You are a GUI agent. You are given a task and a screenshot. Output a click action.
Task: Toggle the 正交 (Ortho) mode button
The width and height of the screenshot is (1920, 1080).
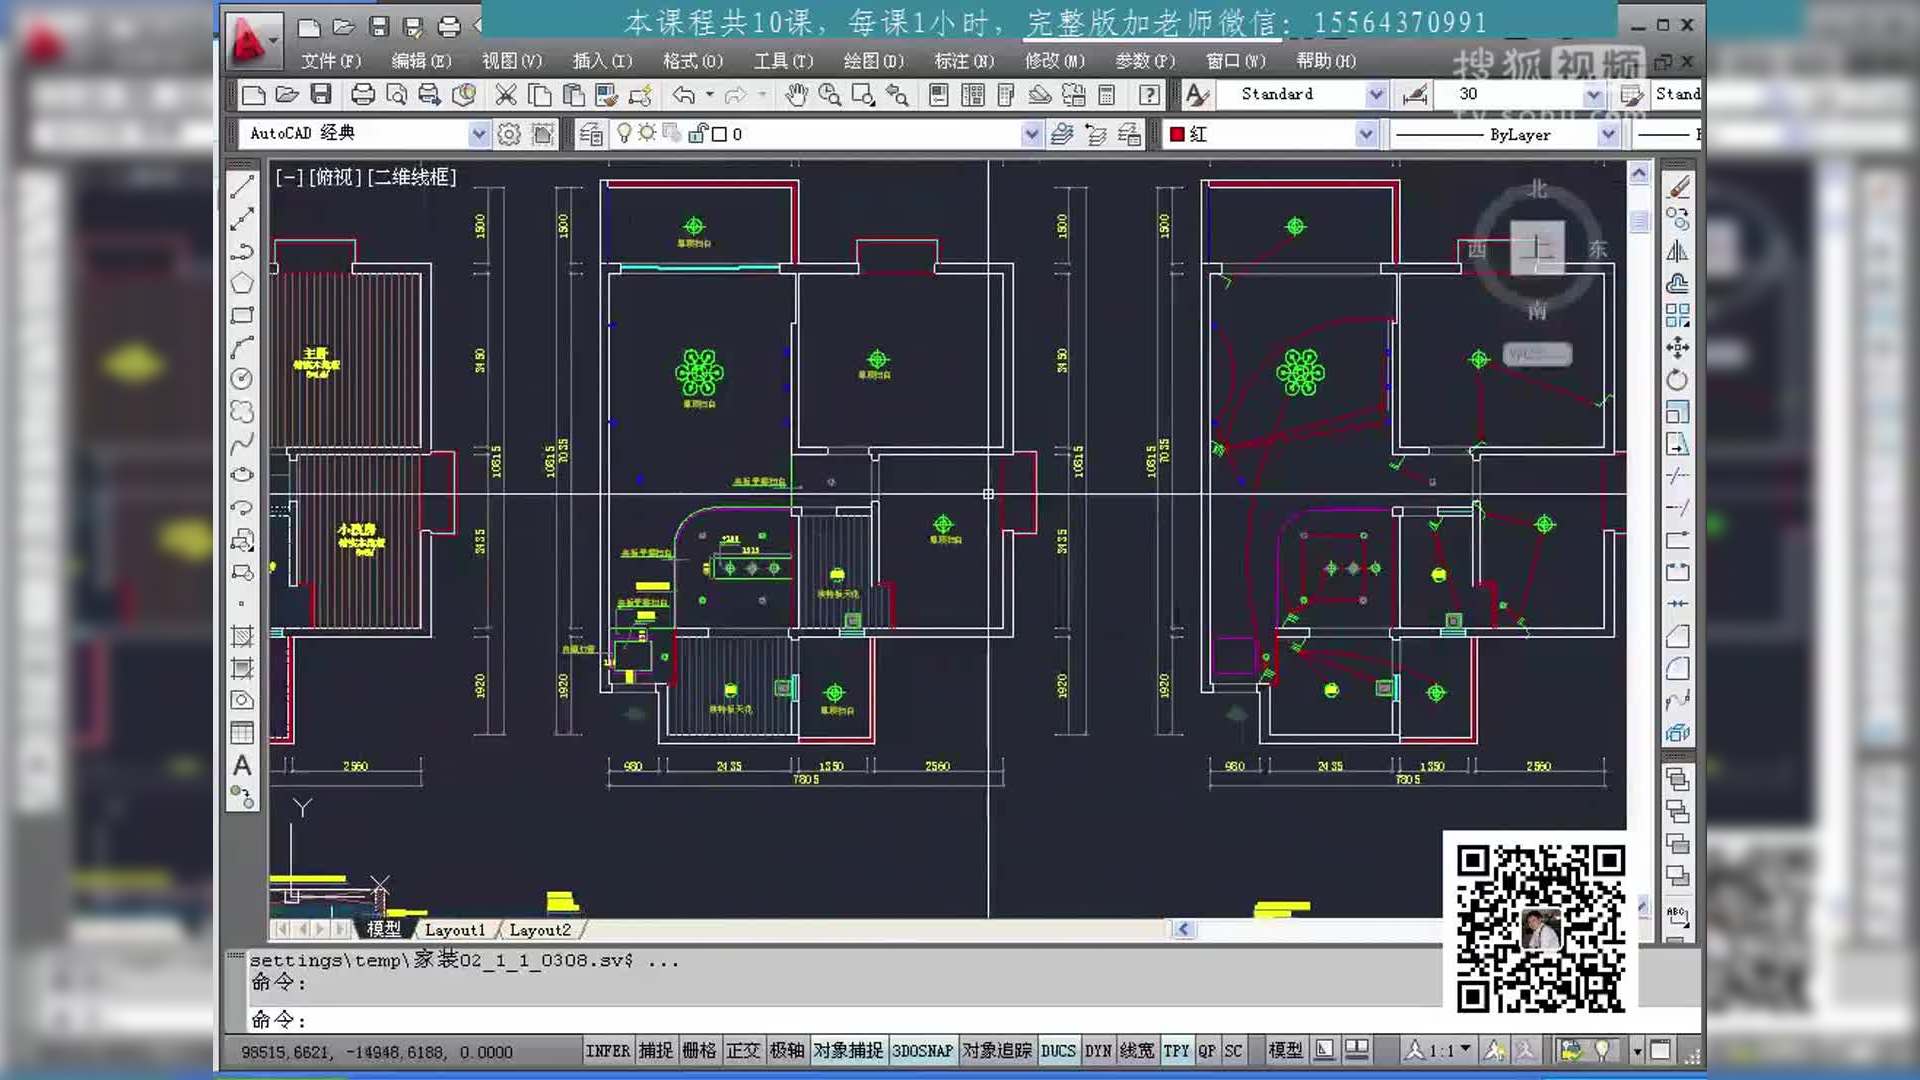(744, 1050)
